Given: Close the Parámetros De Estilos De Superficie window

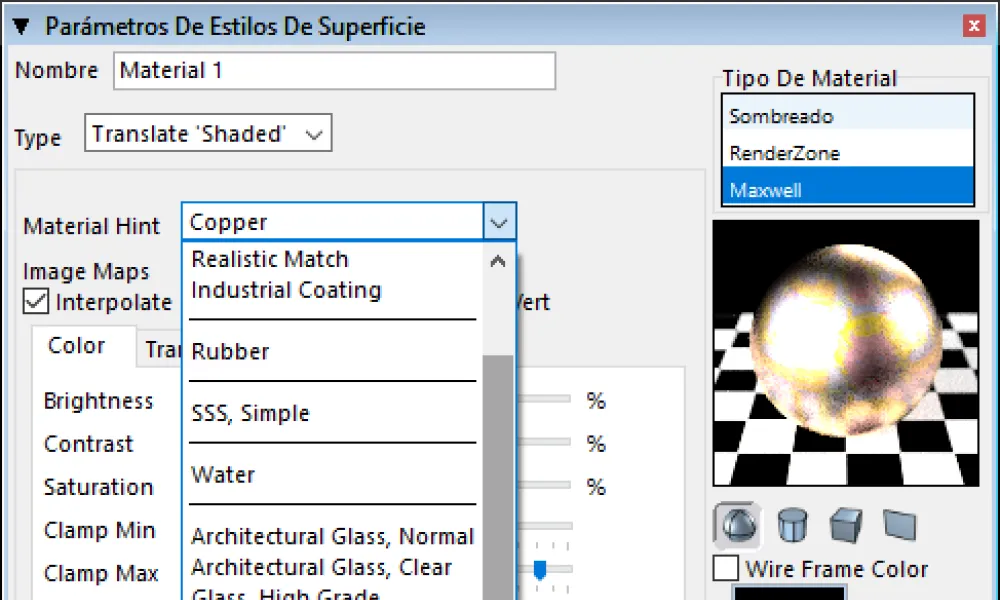Looking at the screenshot, I should [x=971, y=27].
